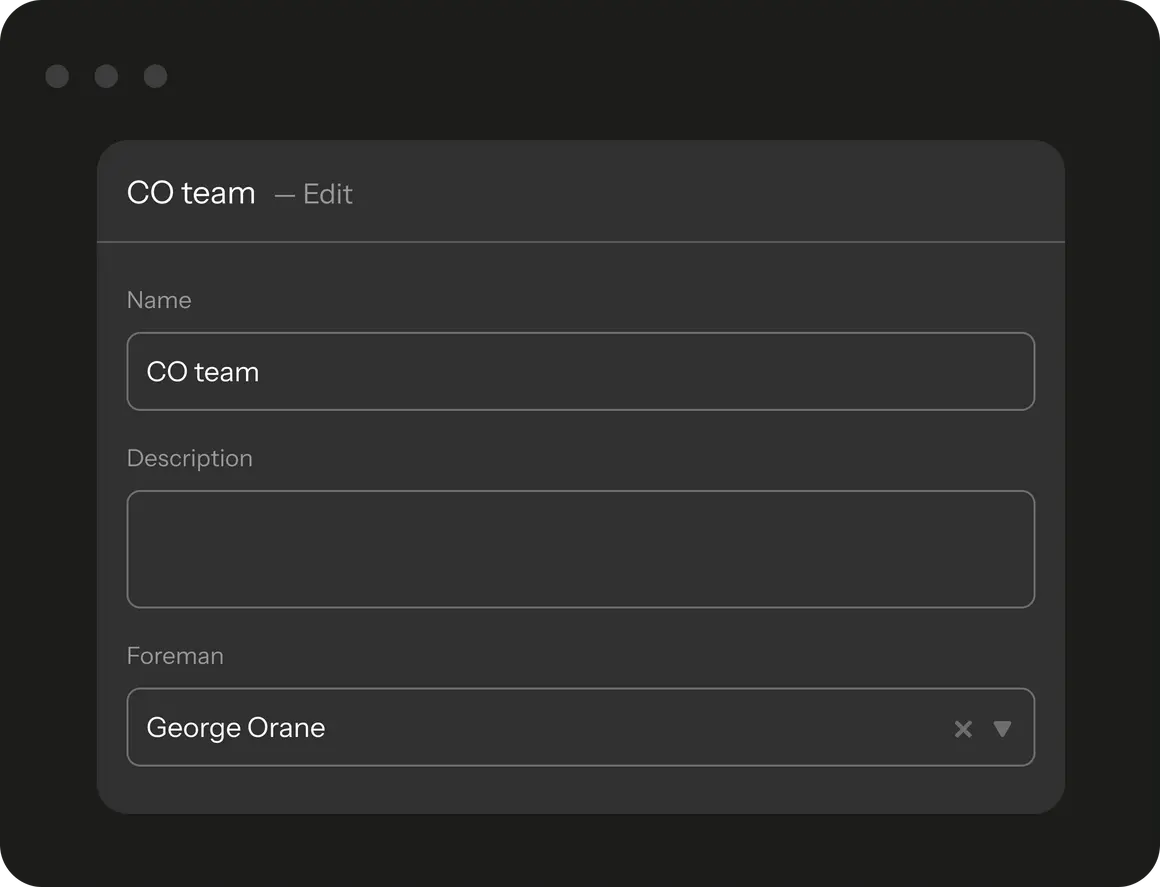Click the dark background below the dialog panel
1160x887 pixels.
[x=580, y=850]
